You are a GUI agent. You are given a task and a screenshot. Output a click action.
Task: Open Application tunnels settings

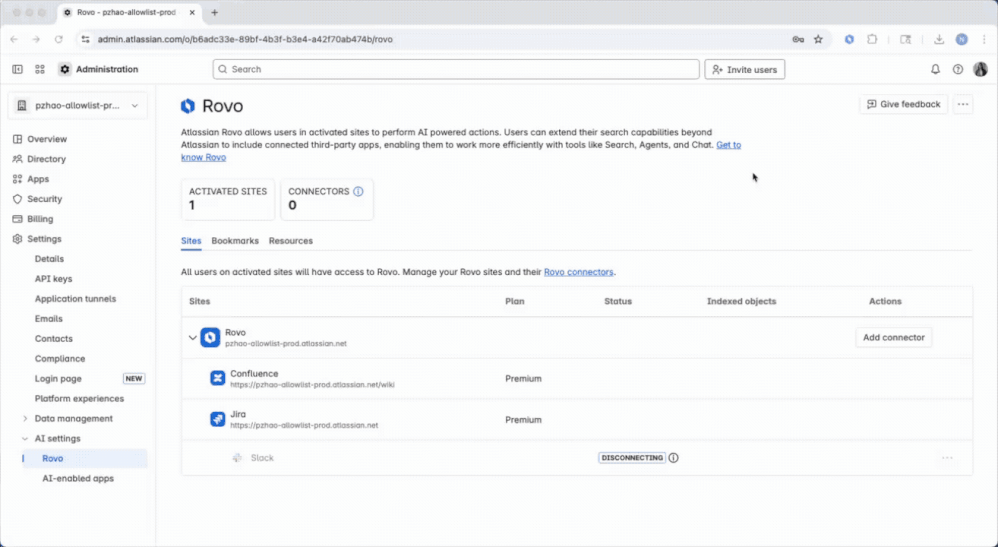[x=75, y=299]
